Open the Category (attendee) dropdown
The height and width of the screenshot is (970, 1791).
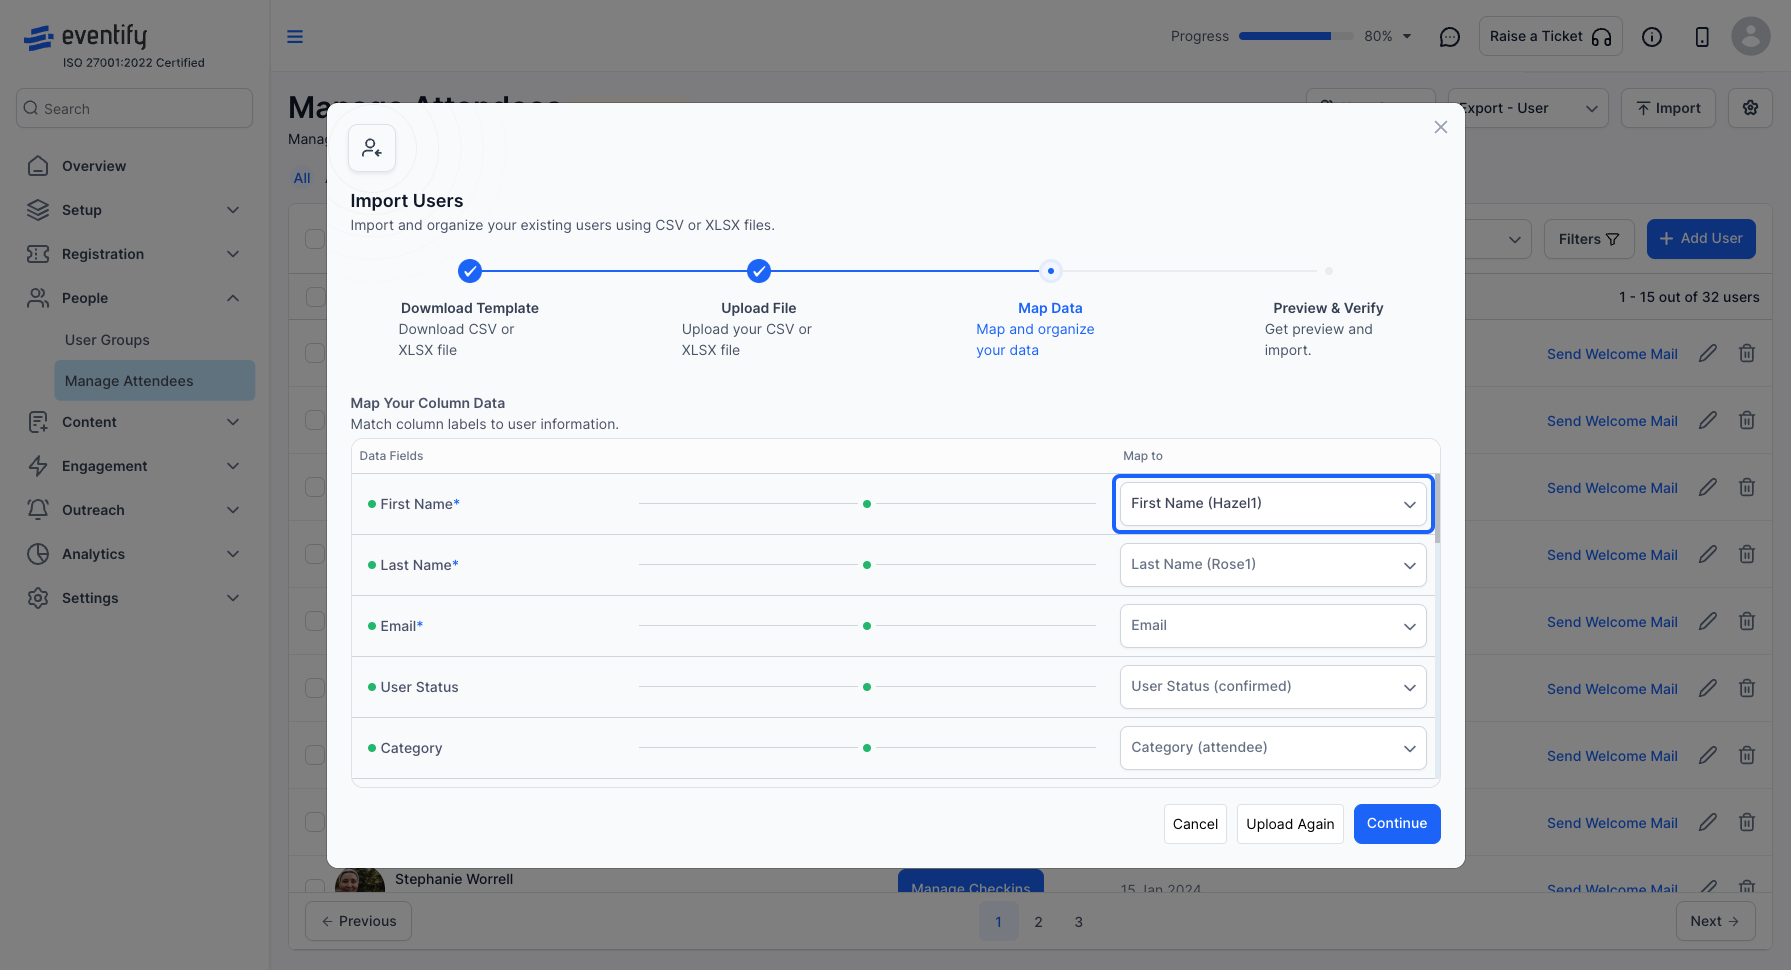coord(1273,748)
